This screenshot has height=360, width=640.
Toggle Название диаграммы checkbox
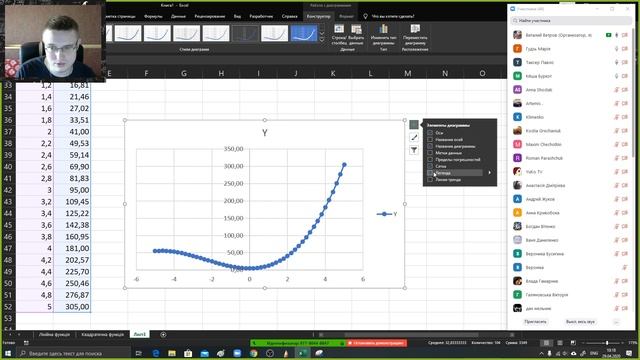[430, 146]
